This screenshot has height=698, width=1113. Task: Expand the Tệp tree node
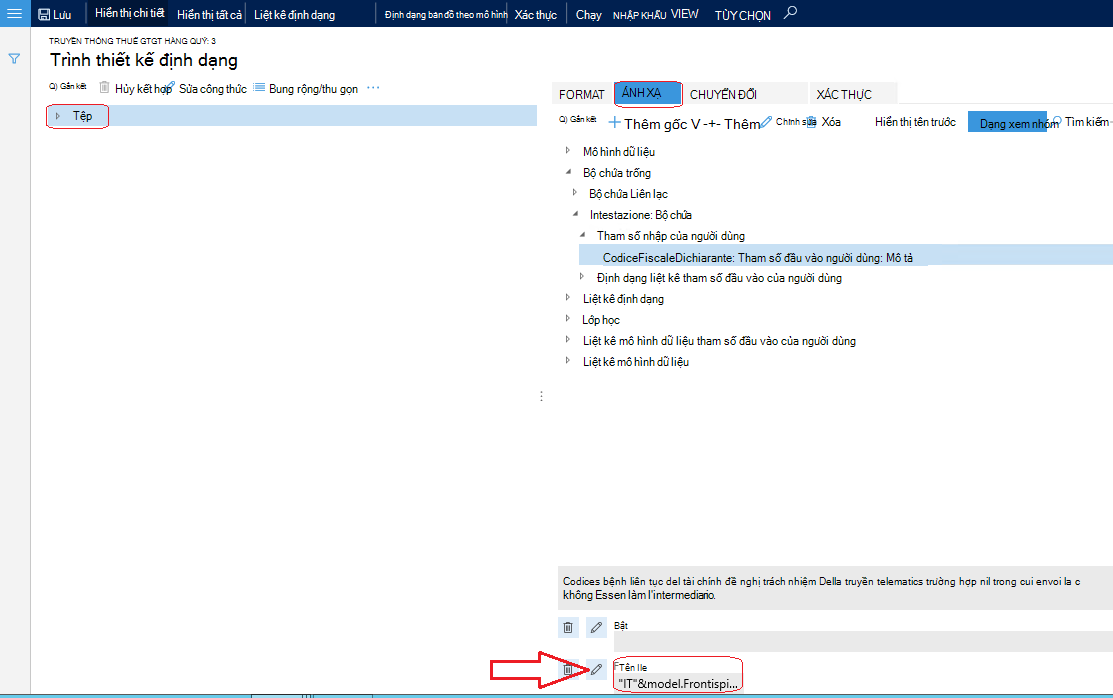(58, 116)
